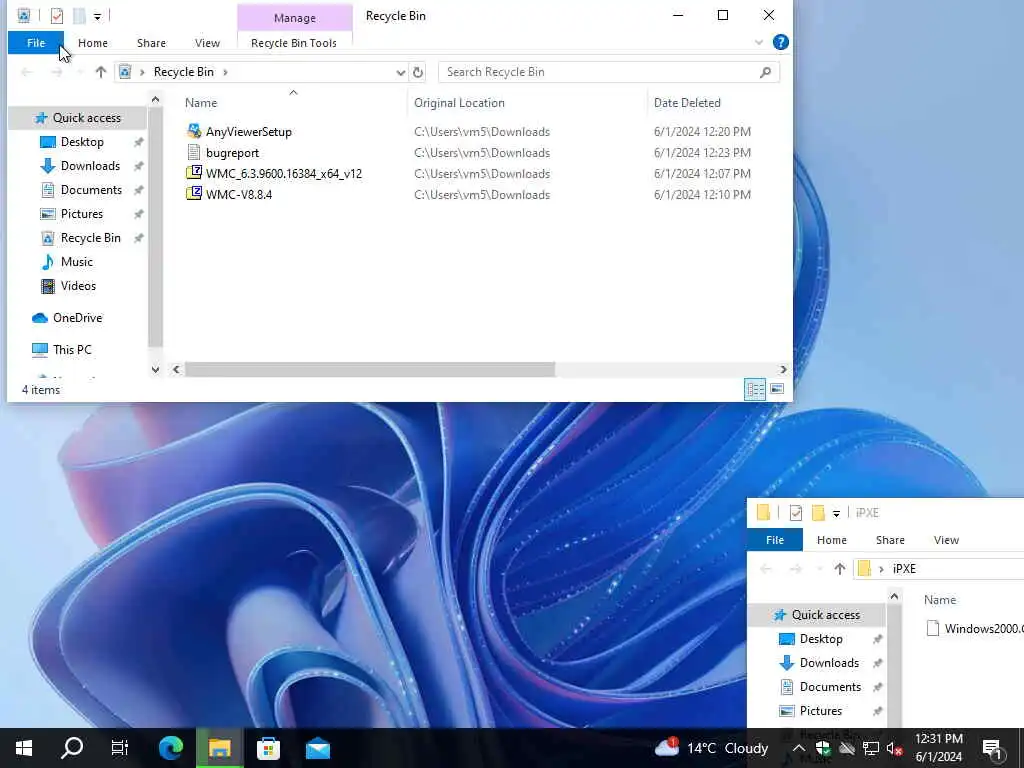Screen dimensions: 1024x768
Task: Switch to Large icons view button
Action: (x=776, y=389)
